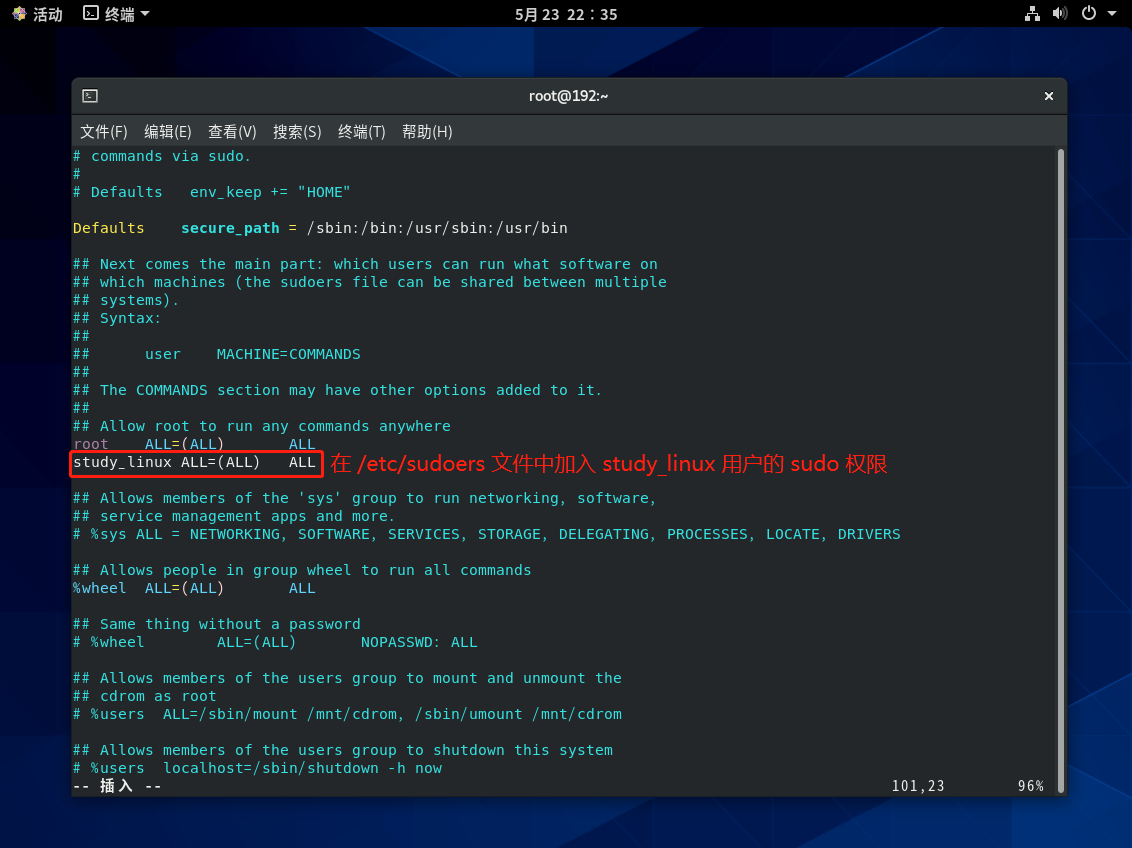Open the 编辑(E) menu
This screenshot has height=848, width=1132.
[168, 132]
